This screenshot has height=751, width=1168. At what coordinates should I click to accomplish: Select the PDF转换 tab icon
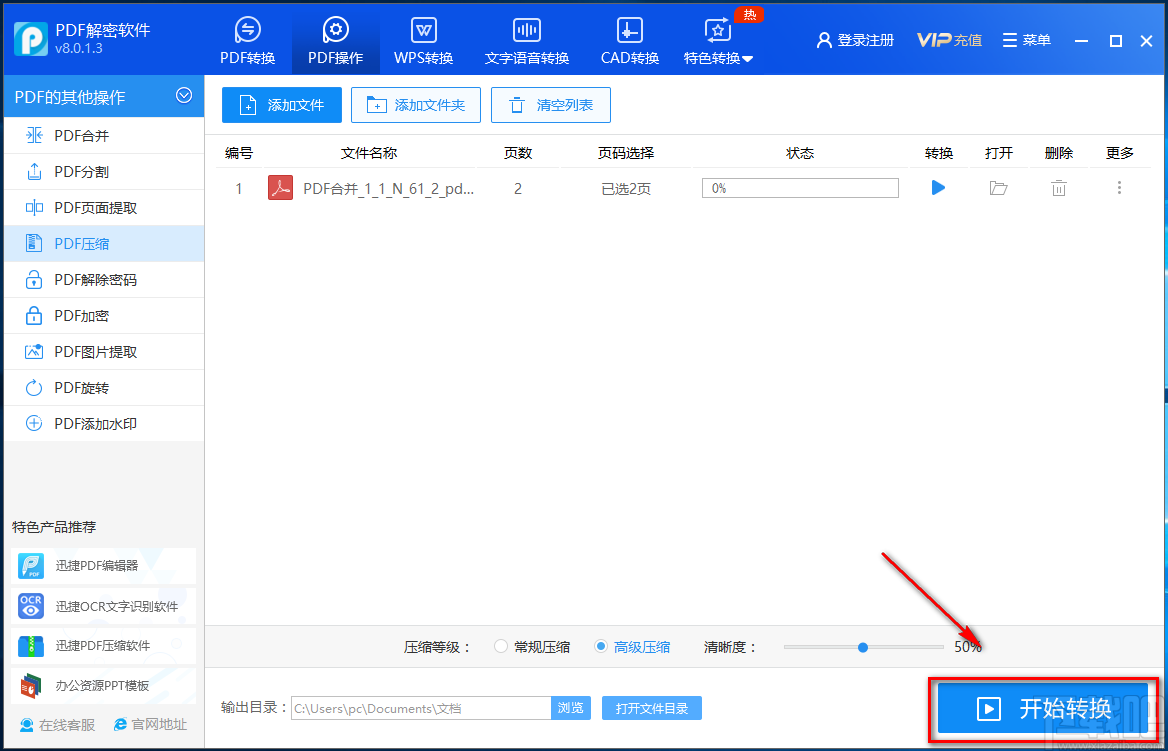point(247,29)
